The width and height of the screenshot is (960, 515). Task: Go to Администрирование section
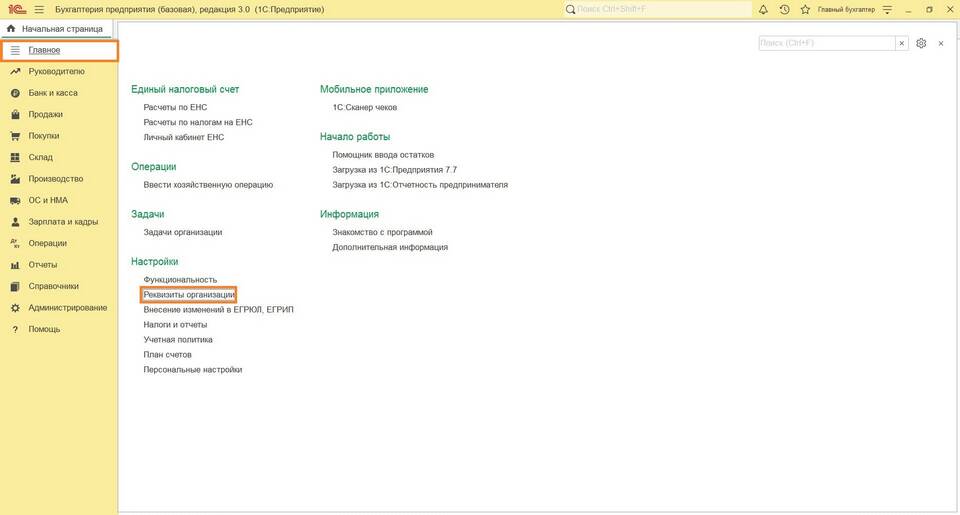point(67,308)
